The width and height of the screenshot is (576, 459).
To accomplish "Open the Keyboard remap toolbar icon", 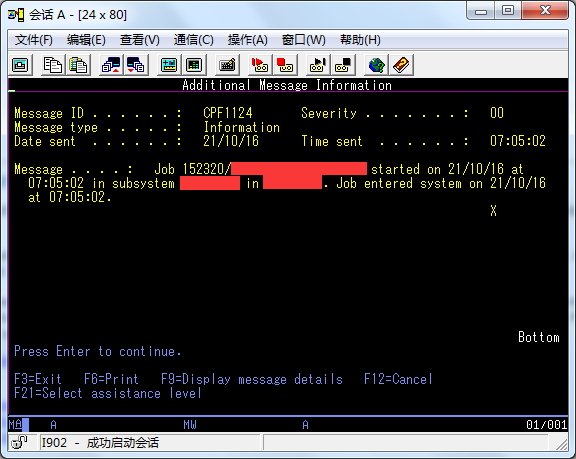I will [x=227, y=65].
